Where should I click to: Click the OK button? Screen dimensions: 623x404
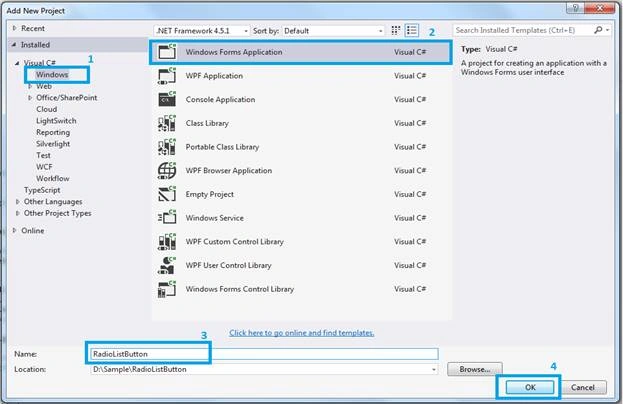pos(530,387)
